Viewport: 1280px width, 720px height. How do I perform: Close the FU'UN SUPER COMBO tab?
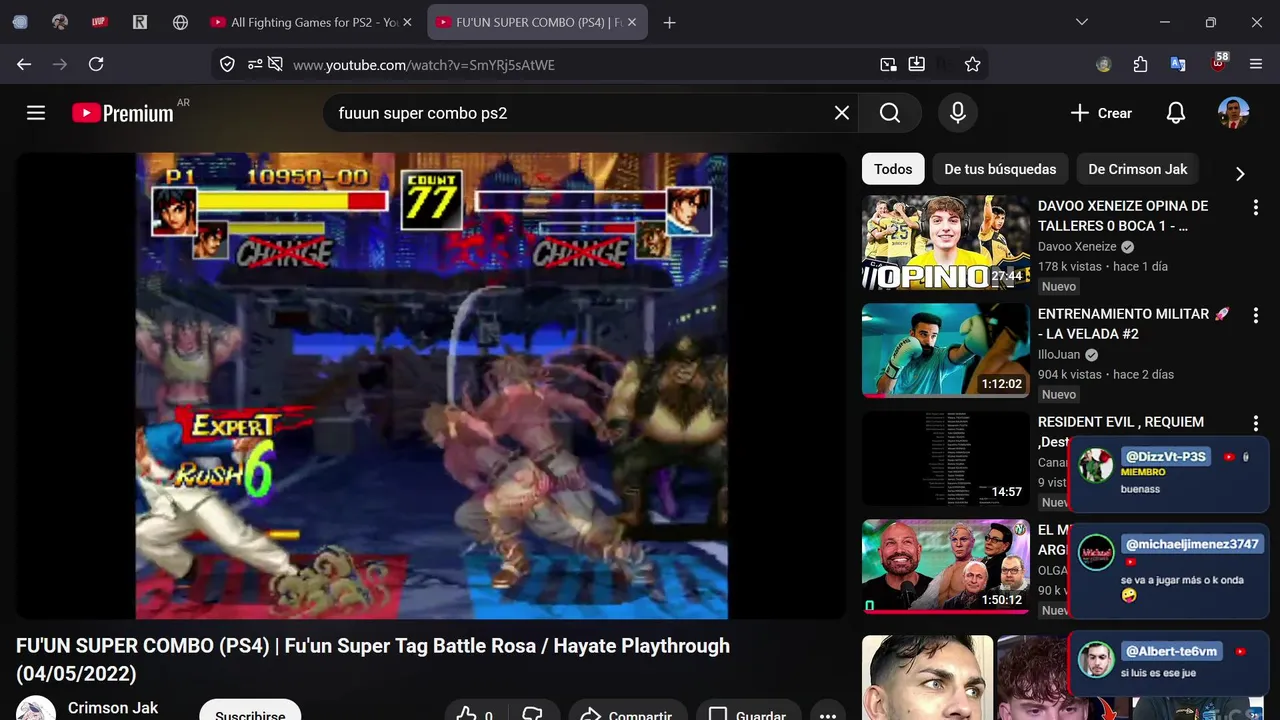click(x=633, y=22)
